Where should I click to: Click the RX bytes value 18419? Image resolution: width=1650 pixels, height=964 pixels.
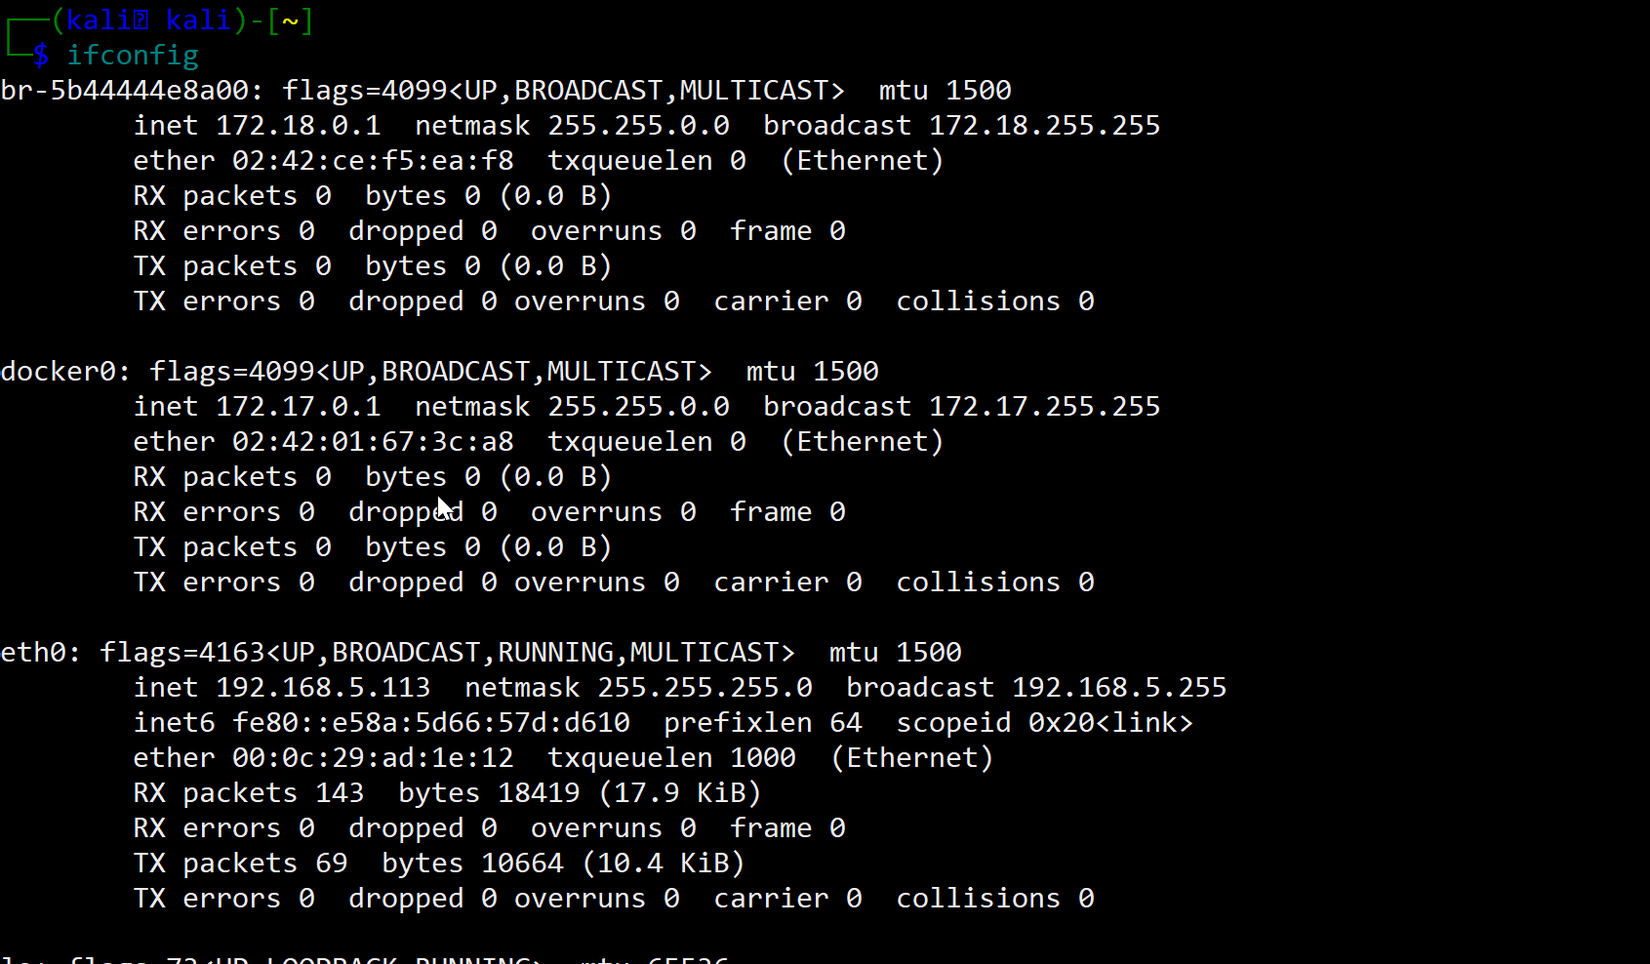coord(538,792)
